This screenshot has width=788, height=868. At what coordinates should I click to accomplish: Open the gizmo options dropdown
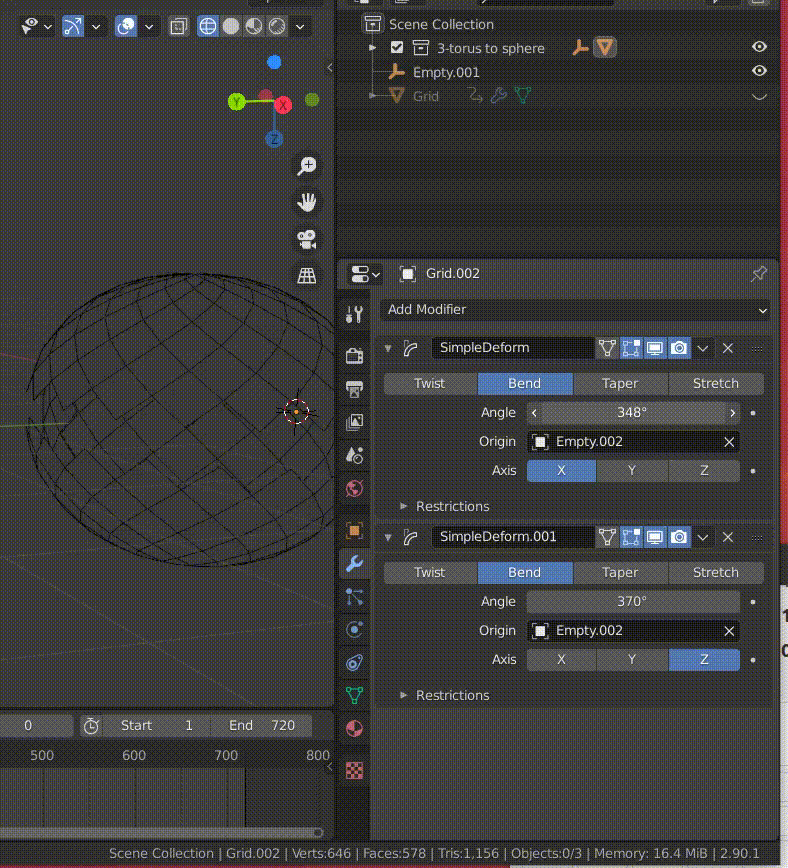pos(96,26)
